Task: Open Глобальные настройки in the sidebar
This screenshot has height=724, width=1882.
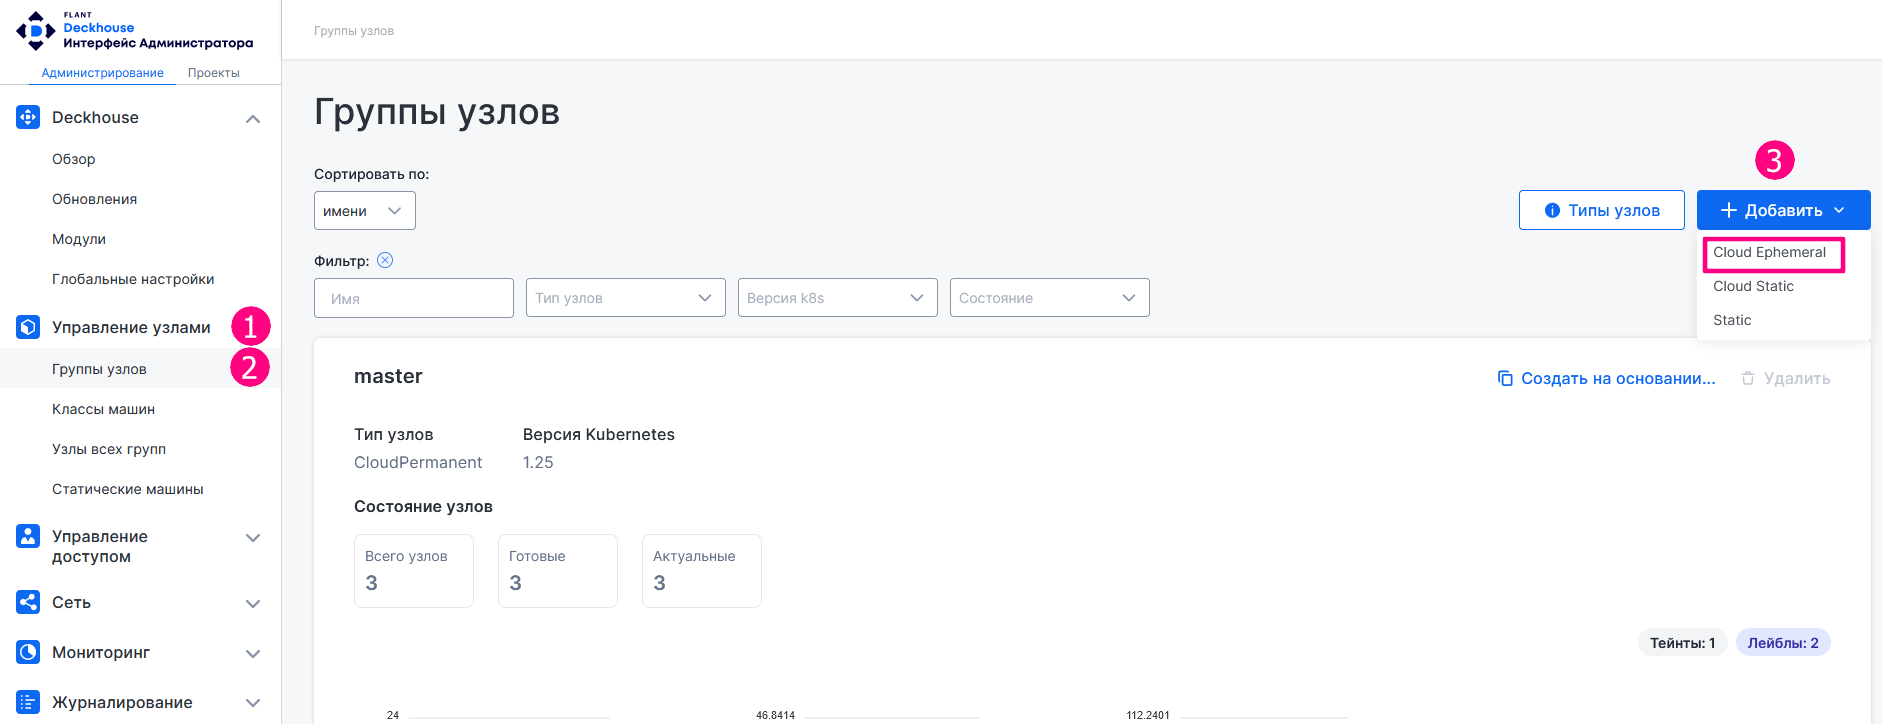Action: pos(133,279)
